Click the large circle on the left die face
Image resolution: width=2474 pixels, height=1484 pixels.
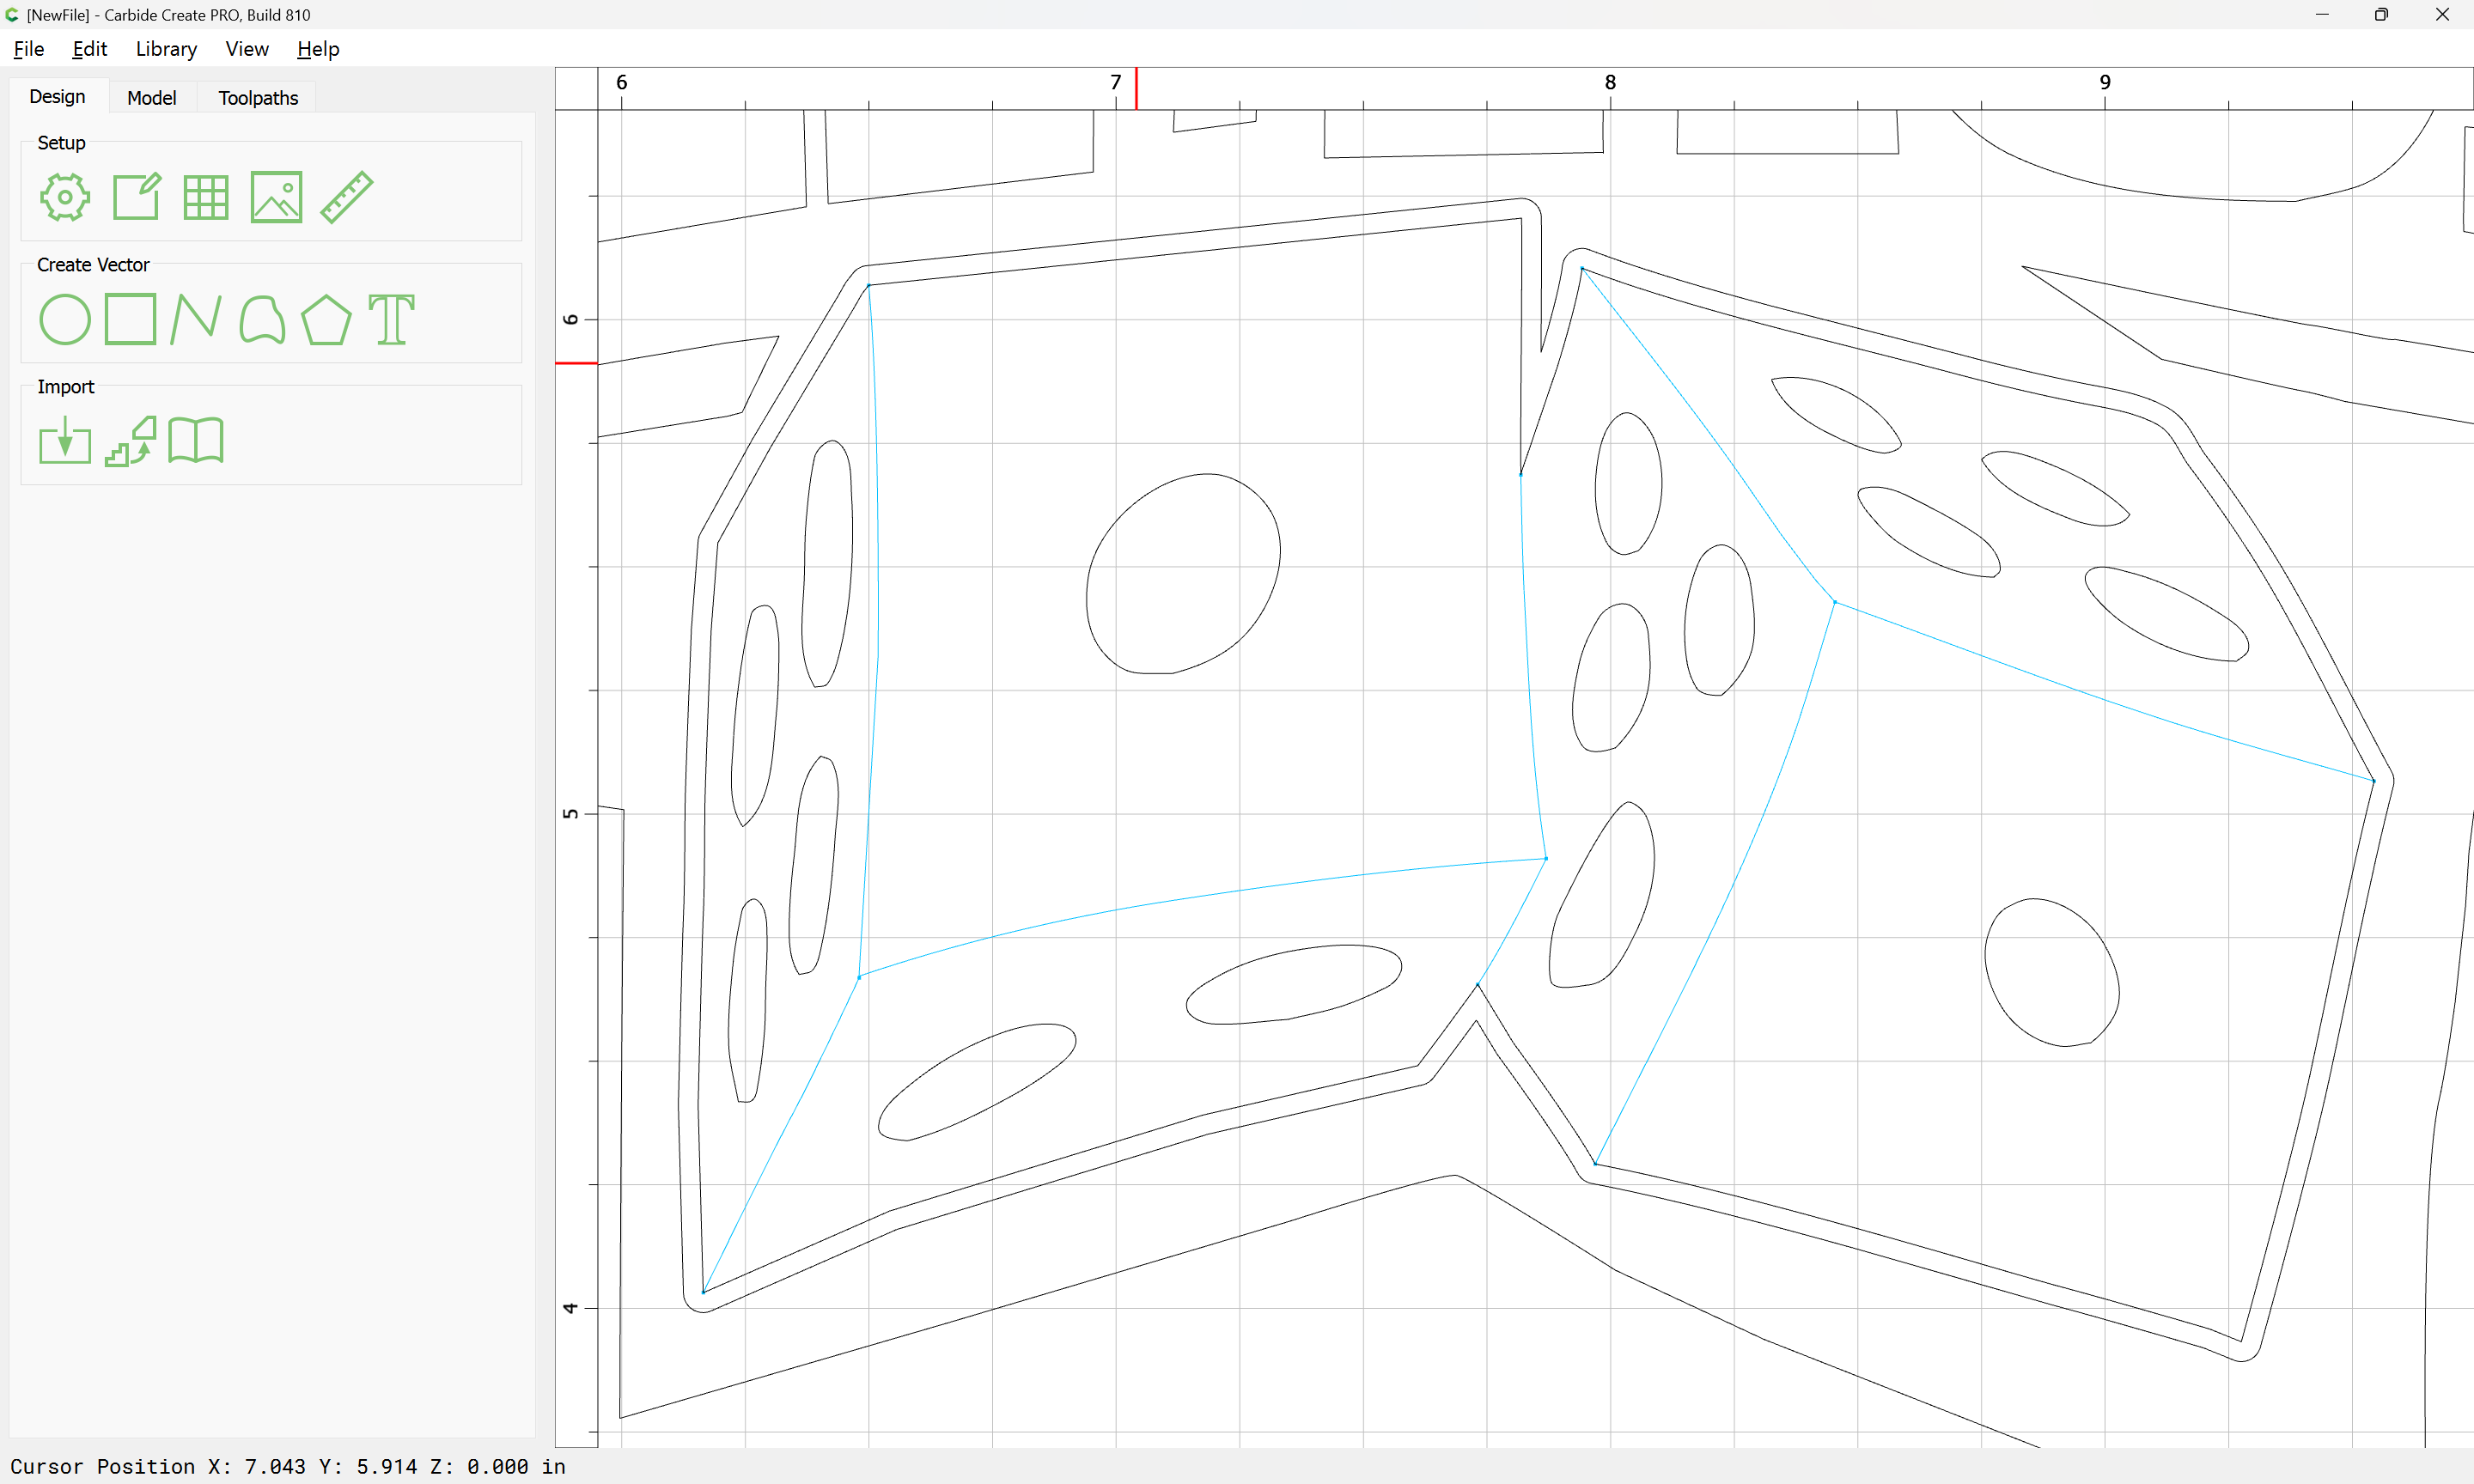1183,574
